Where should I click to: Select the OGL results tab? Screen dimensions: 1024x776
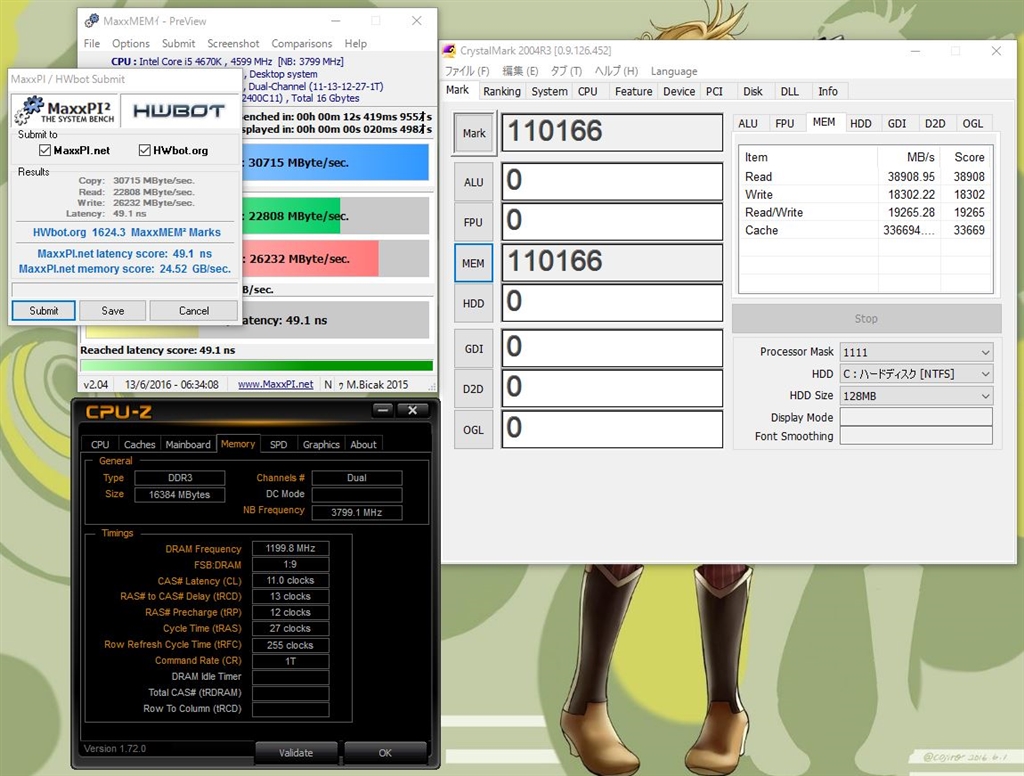(972, 123)
